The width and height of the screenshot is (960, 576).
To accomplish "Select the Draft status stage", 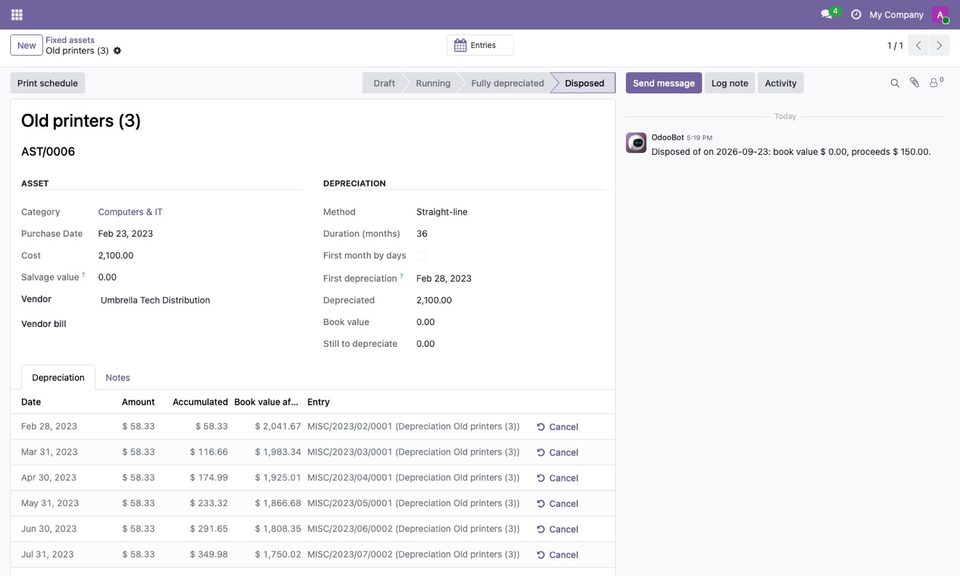I will click(x=384, y=83).
